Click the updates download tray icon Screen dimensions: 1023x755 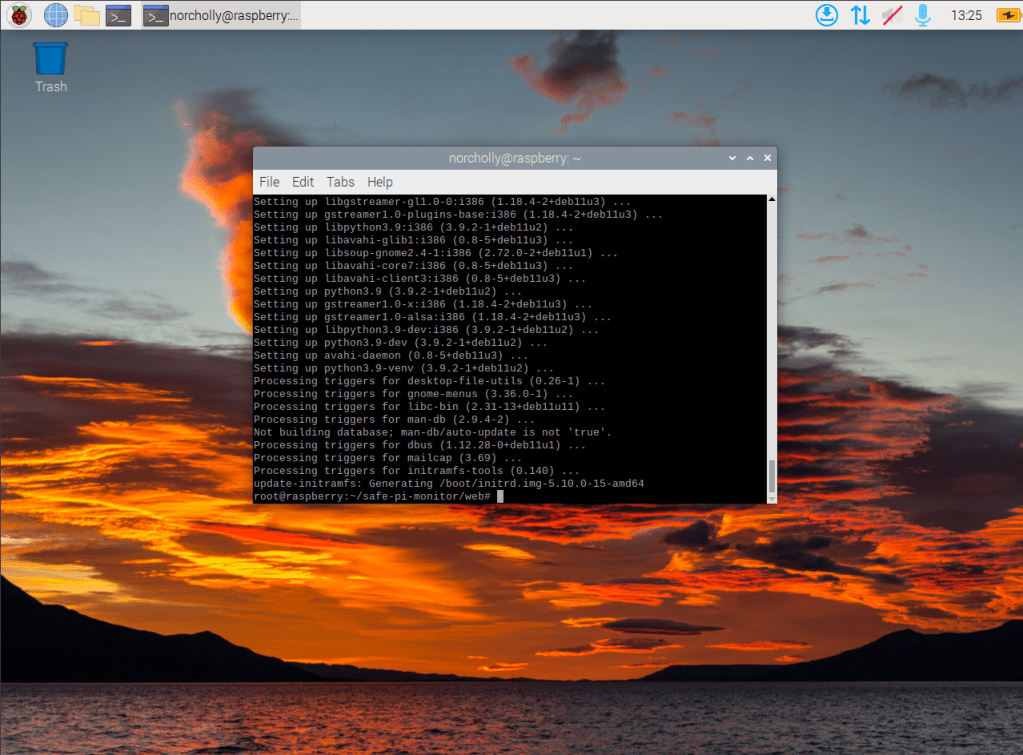(826, 15)
